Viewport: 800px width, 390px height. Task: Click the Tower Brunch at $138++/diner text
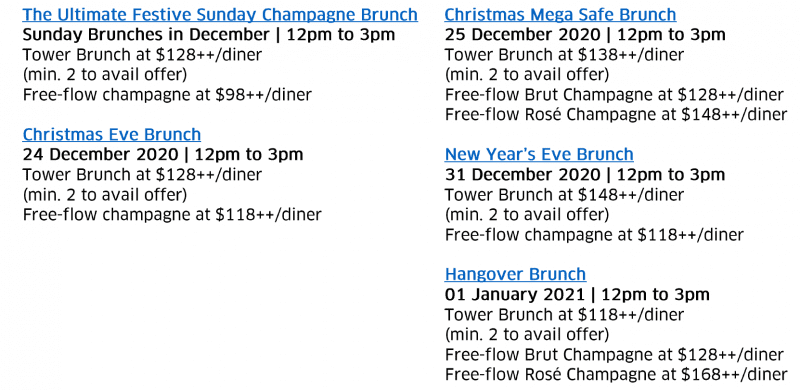click(564, 55)
